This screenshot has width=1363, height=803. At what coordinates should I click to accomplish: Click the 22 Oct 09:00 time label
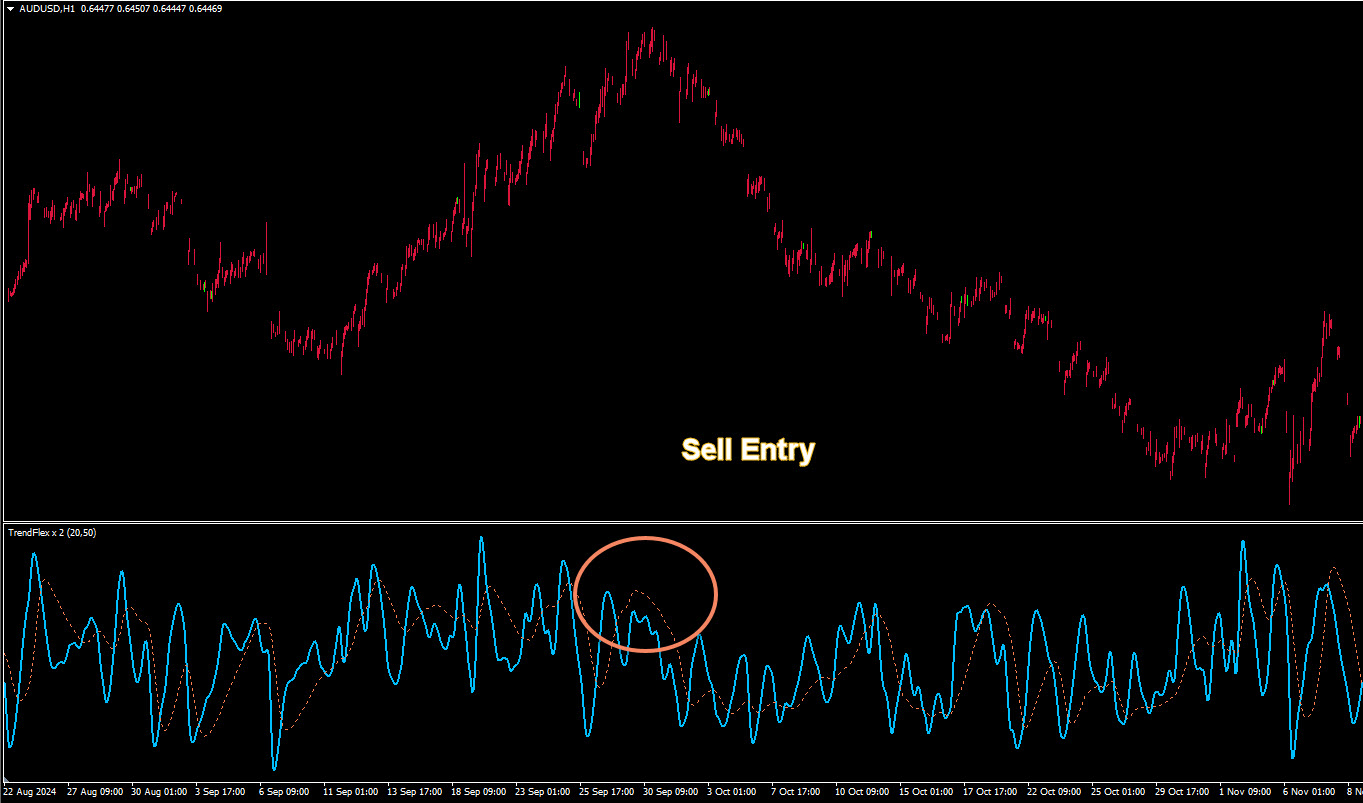coord(1054,792)
